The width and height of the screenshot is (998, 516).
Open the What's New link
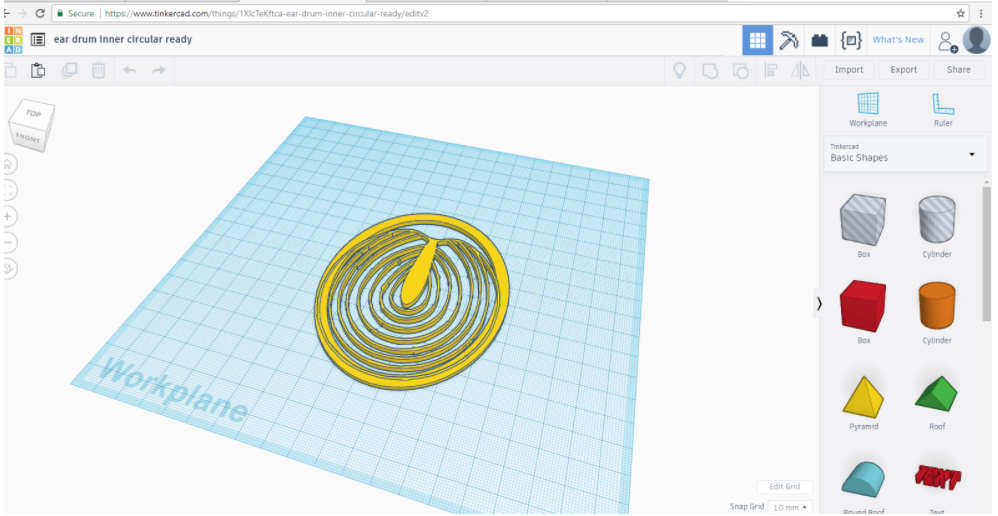tap(898, 40)
